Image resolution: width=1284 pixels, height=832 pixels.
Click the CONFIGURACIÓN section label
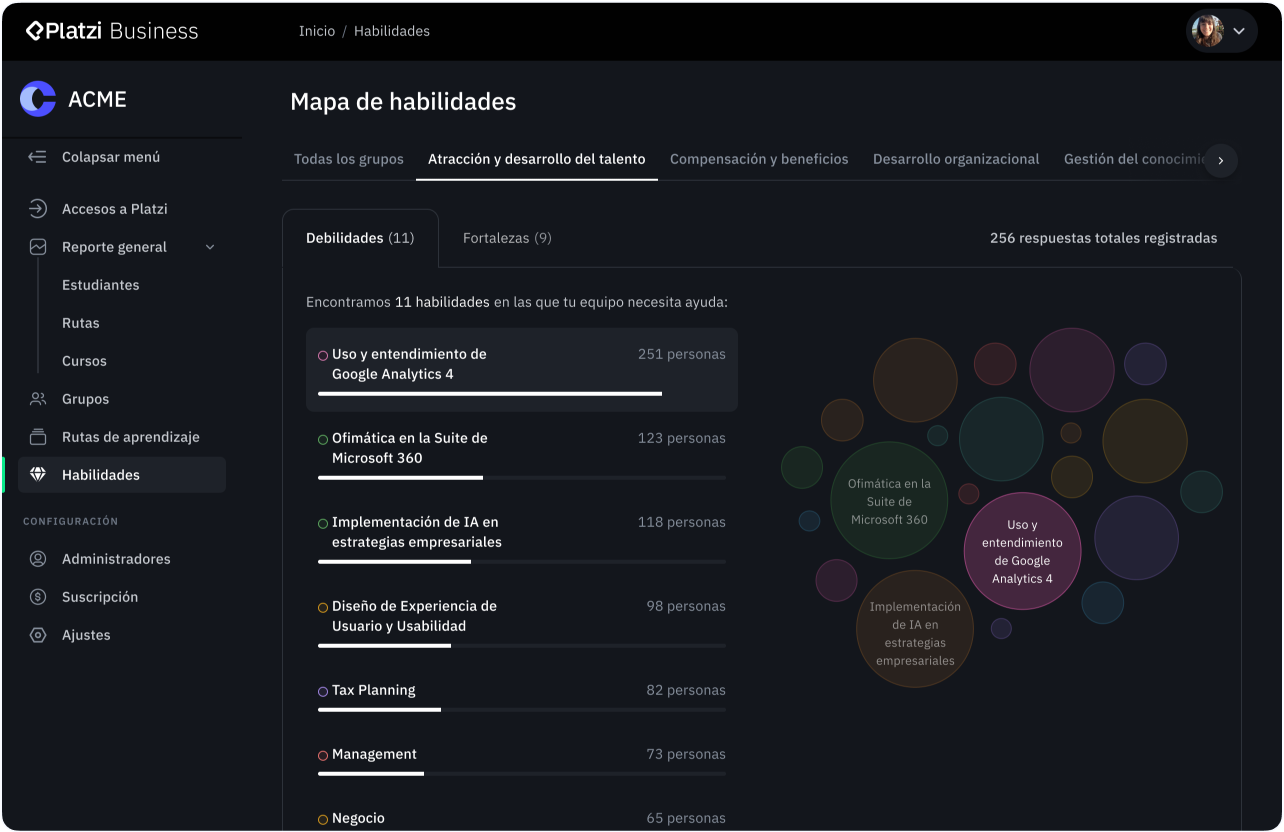pos(70,521)
